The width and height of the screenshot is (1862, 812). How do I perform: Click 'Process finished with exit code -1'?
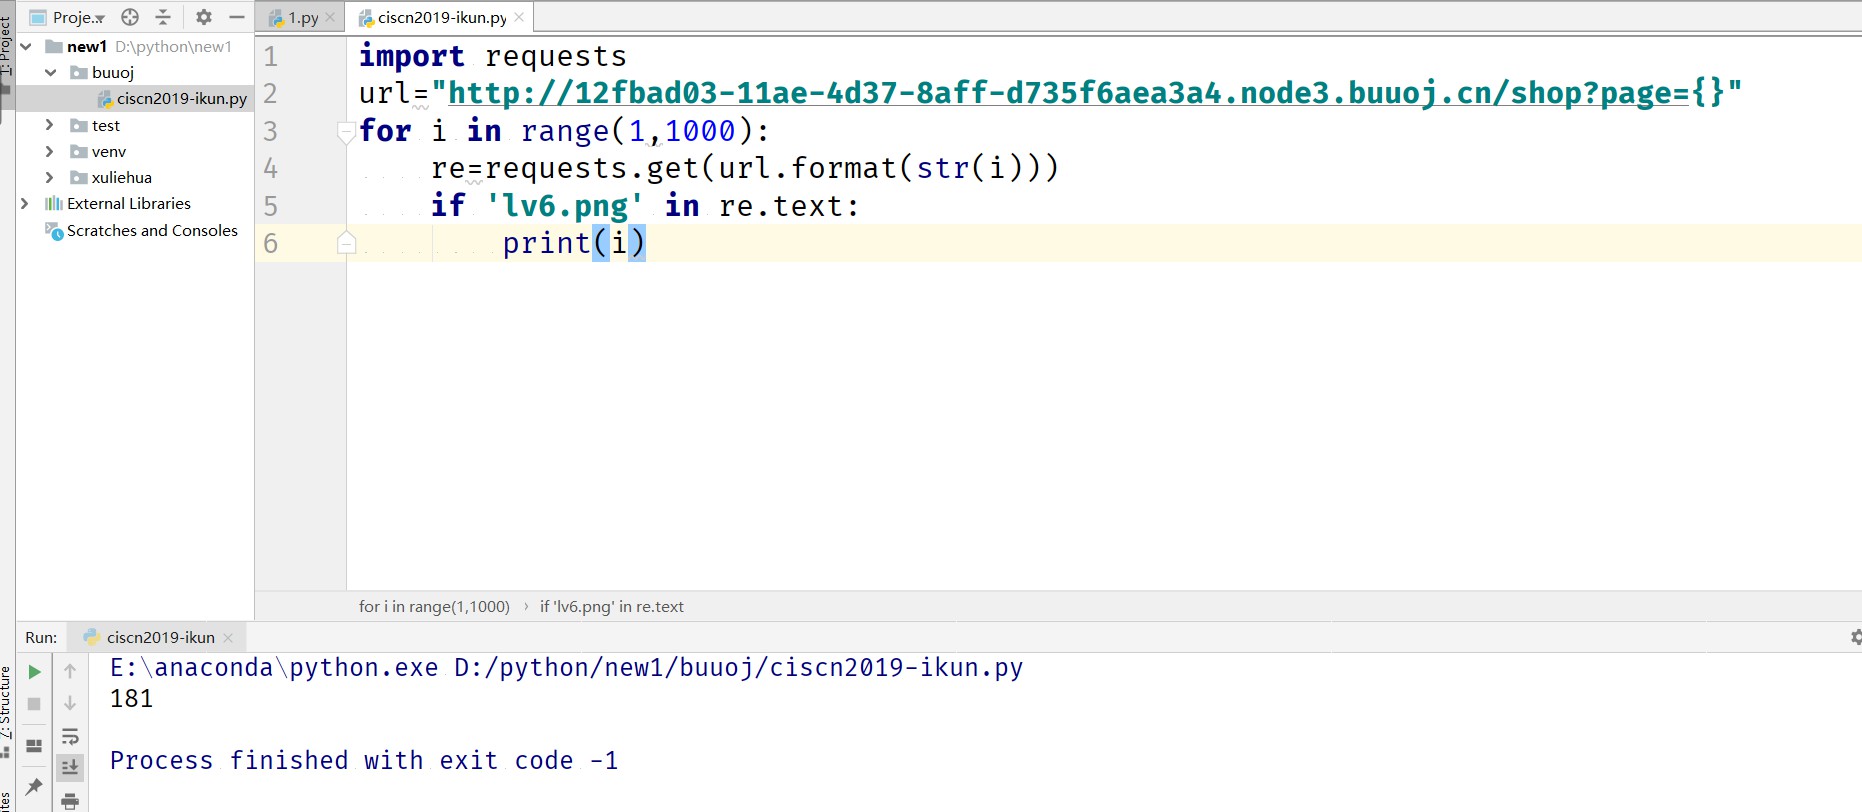point(364,761)
